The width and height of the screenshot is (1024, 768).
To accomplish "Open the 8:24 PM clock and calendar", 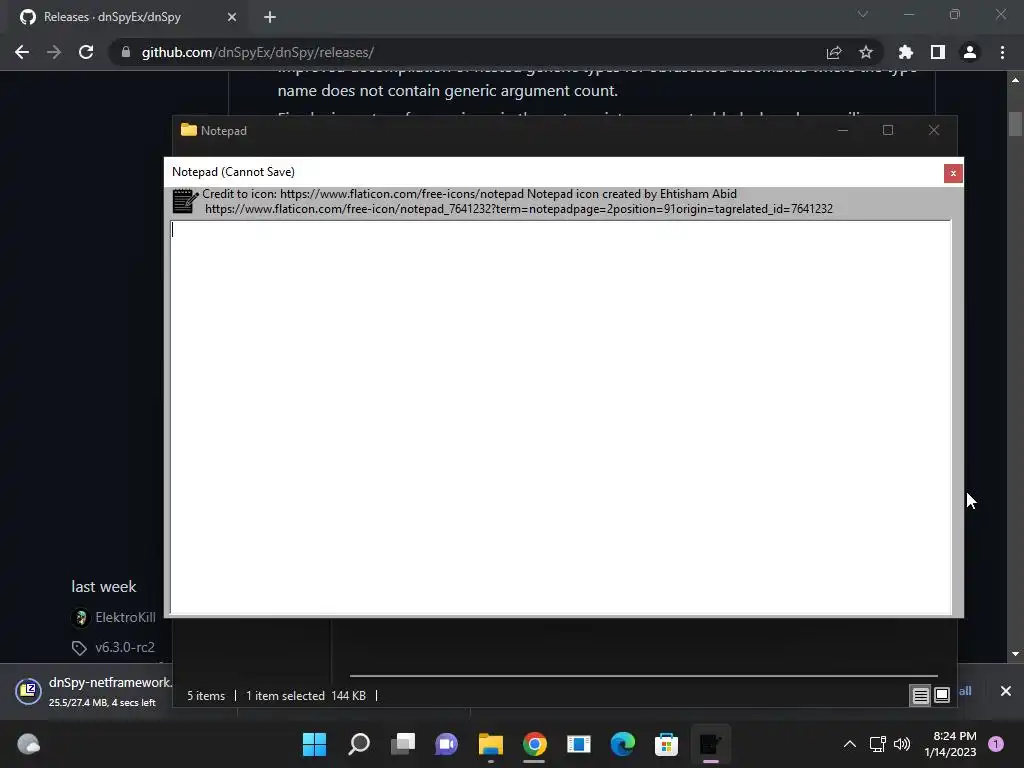I will (950, 744).
